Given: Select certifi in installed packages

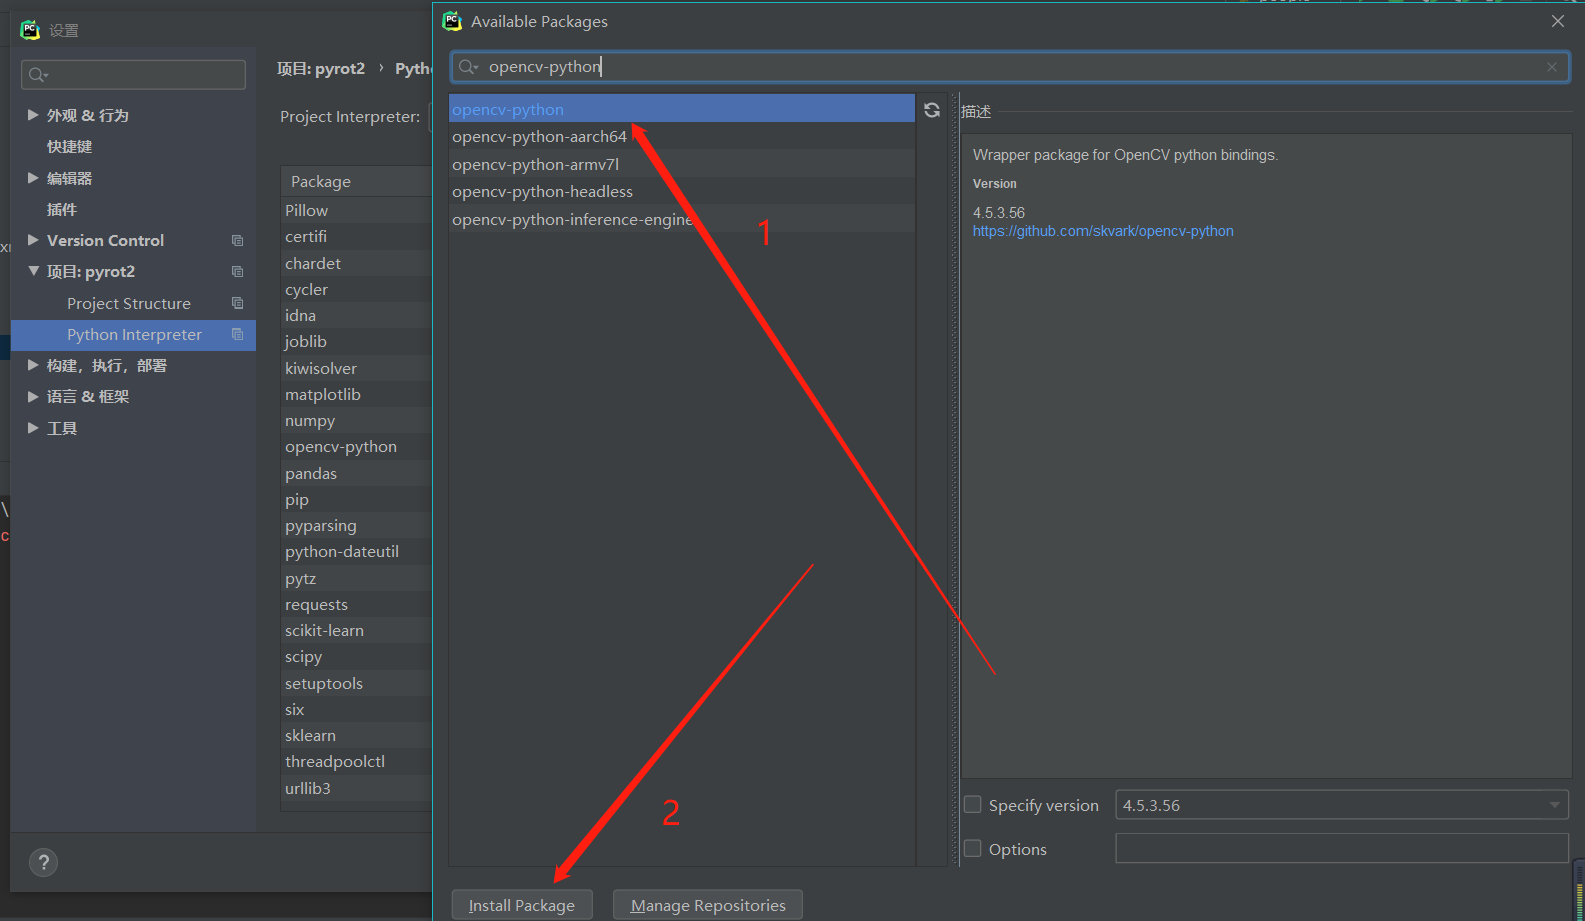Looking at the screenshot, I should [x=356, y=236].
